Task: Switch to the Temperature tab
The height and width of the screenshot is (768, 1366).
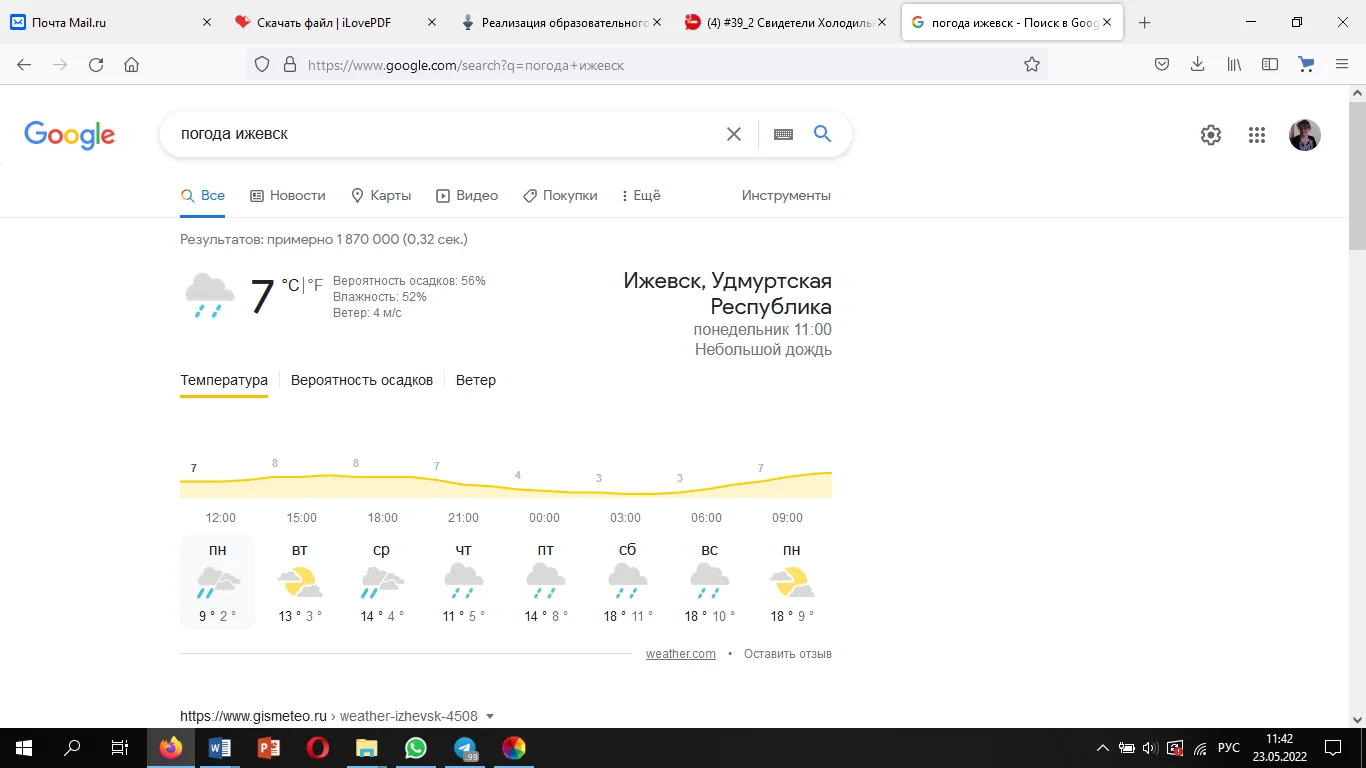Action: (x=223, y=380)
